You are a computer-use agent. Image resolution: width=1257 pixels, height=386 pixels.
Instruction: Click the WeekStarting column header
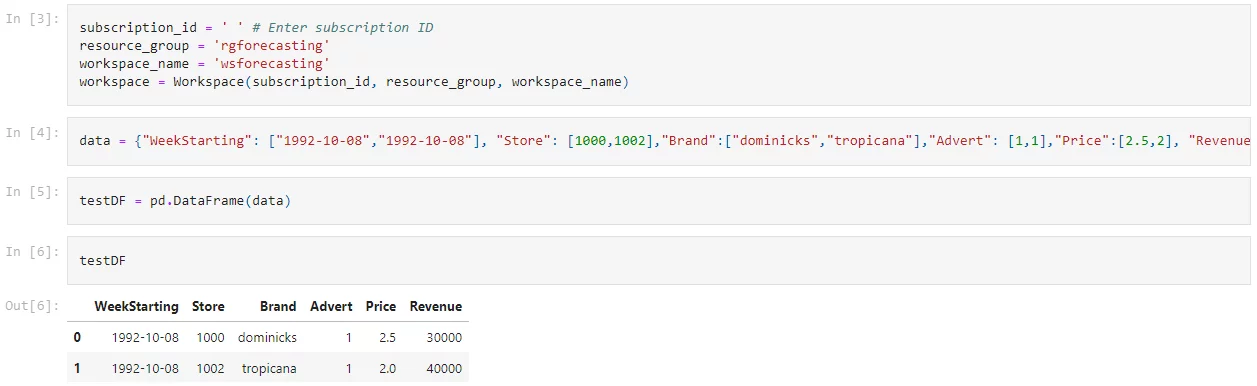136,306
